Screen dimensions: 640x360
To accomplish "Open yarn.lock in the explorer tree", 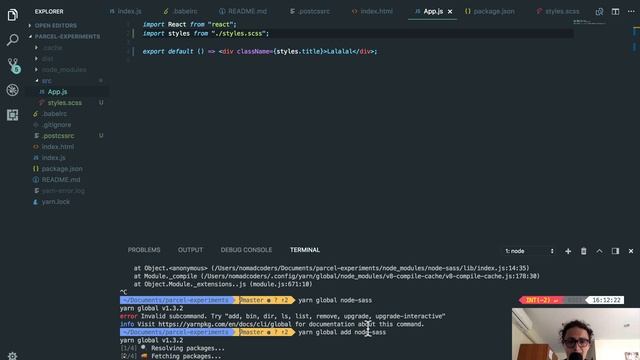I will click(56, 202).
